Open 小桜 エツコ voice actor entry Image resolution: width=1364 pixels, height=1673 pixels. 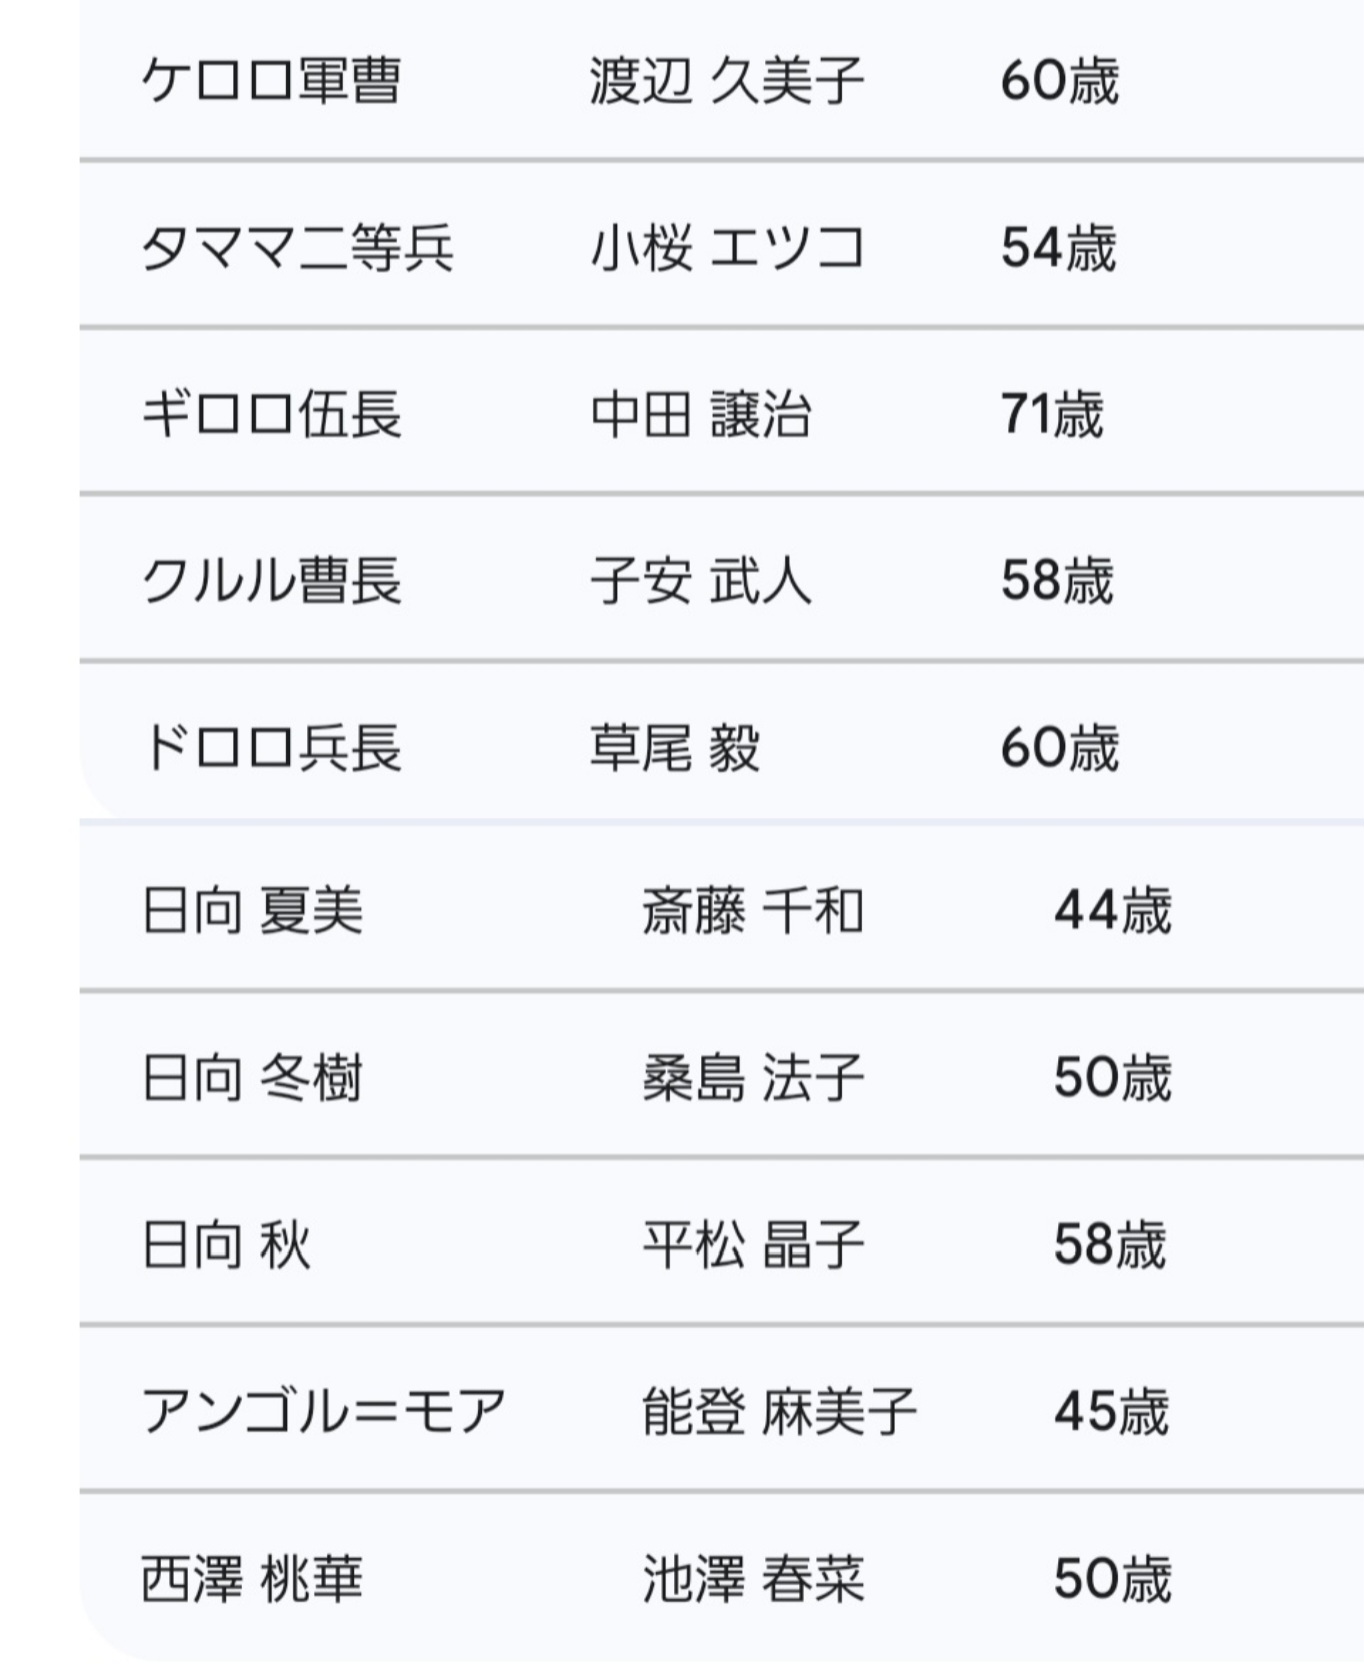click(727, 248)
